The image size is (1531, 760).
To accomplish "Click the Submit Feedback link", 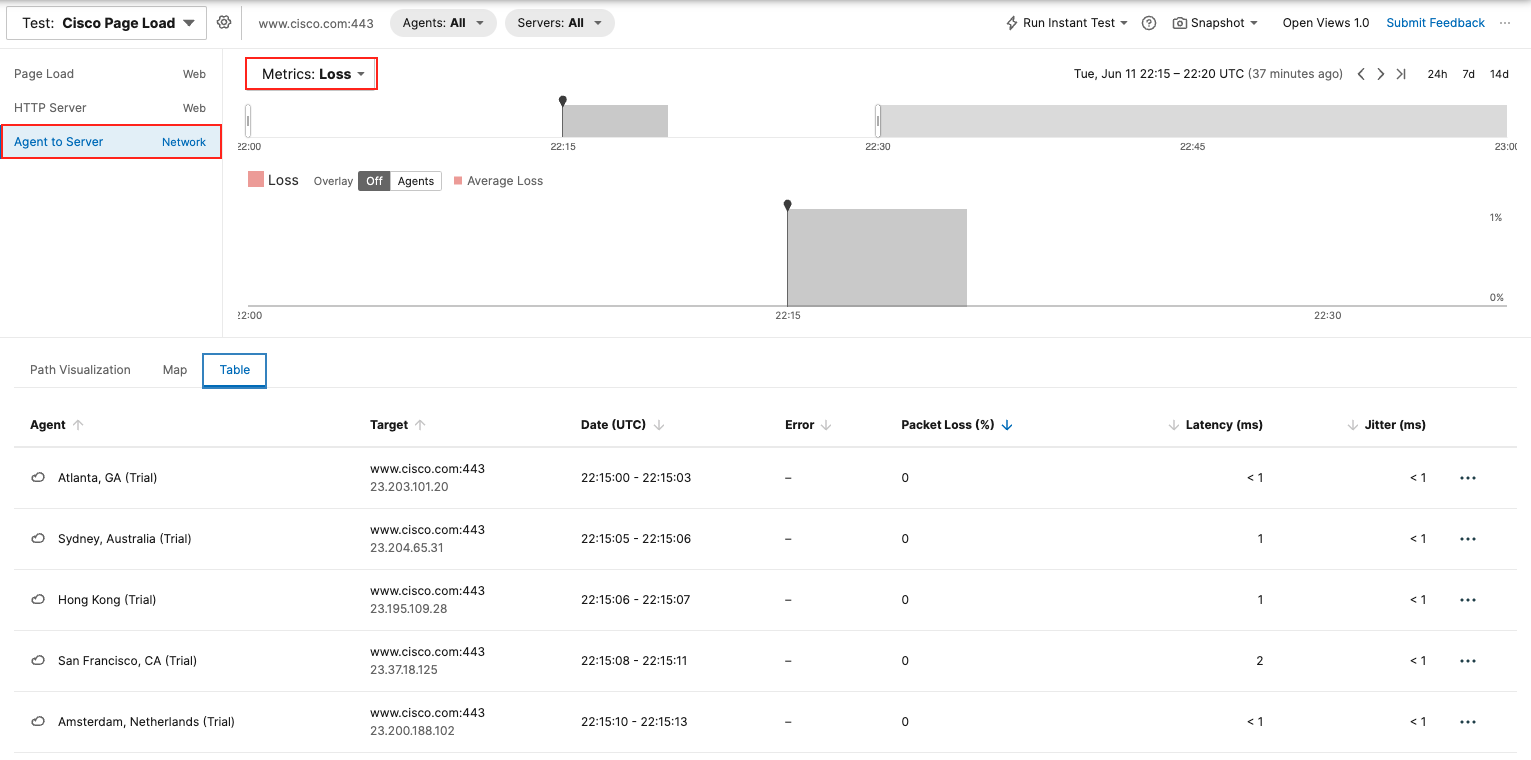I will (x=1435, y=23).
